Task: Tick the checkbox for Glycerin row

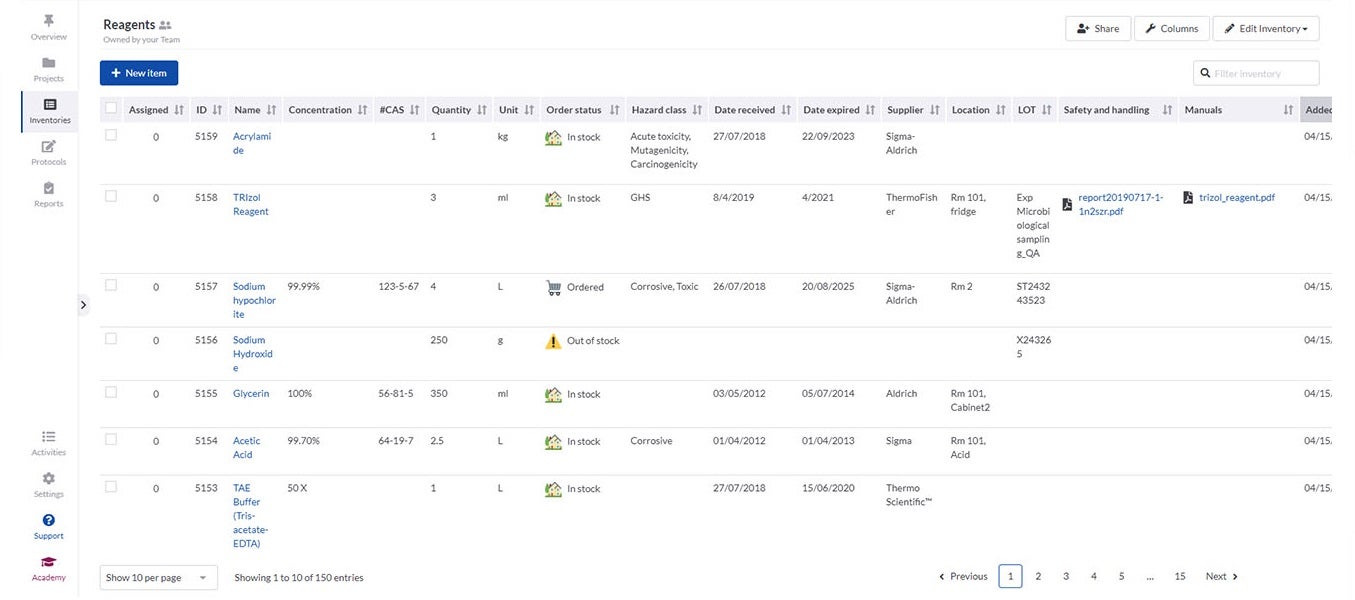Action: pos(111,392)
